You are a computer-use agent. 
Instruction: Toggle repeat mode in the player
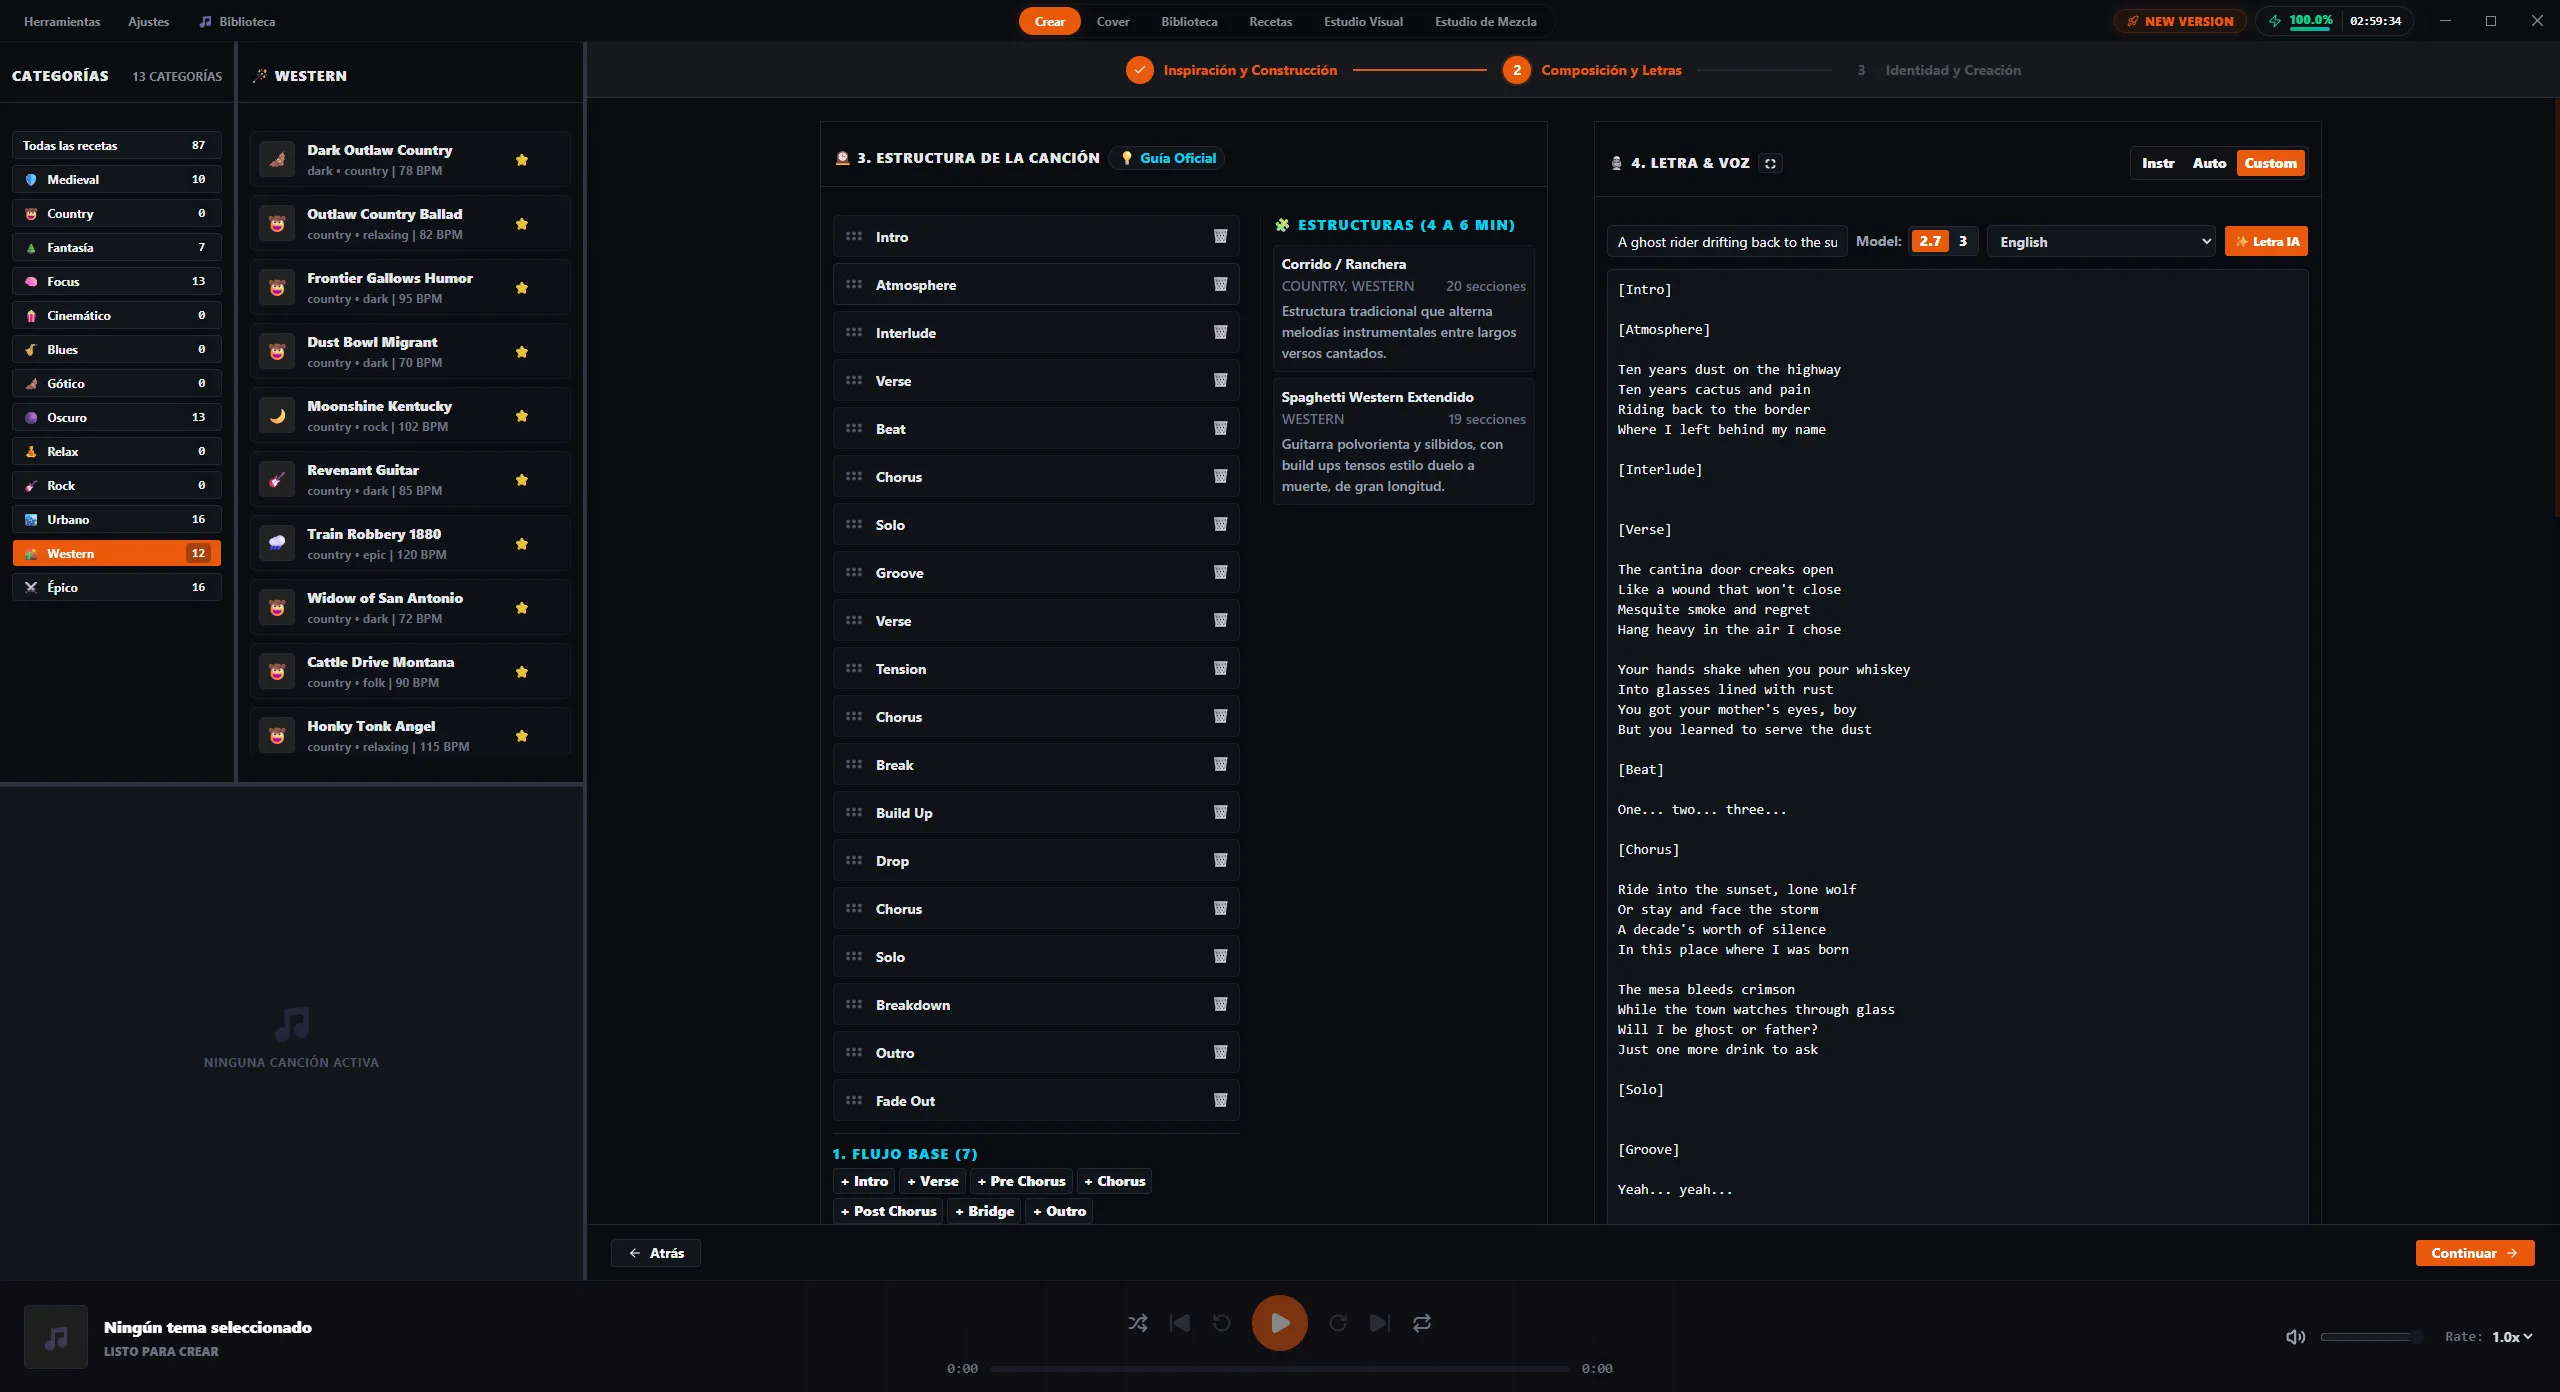tap(1422, 1323)
